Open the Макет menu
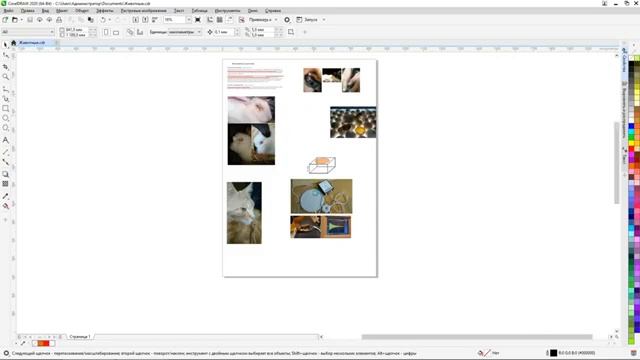The height and width of the screenshot is (360, 640). click(x=62, y=11)
